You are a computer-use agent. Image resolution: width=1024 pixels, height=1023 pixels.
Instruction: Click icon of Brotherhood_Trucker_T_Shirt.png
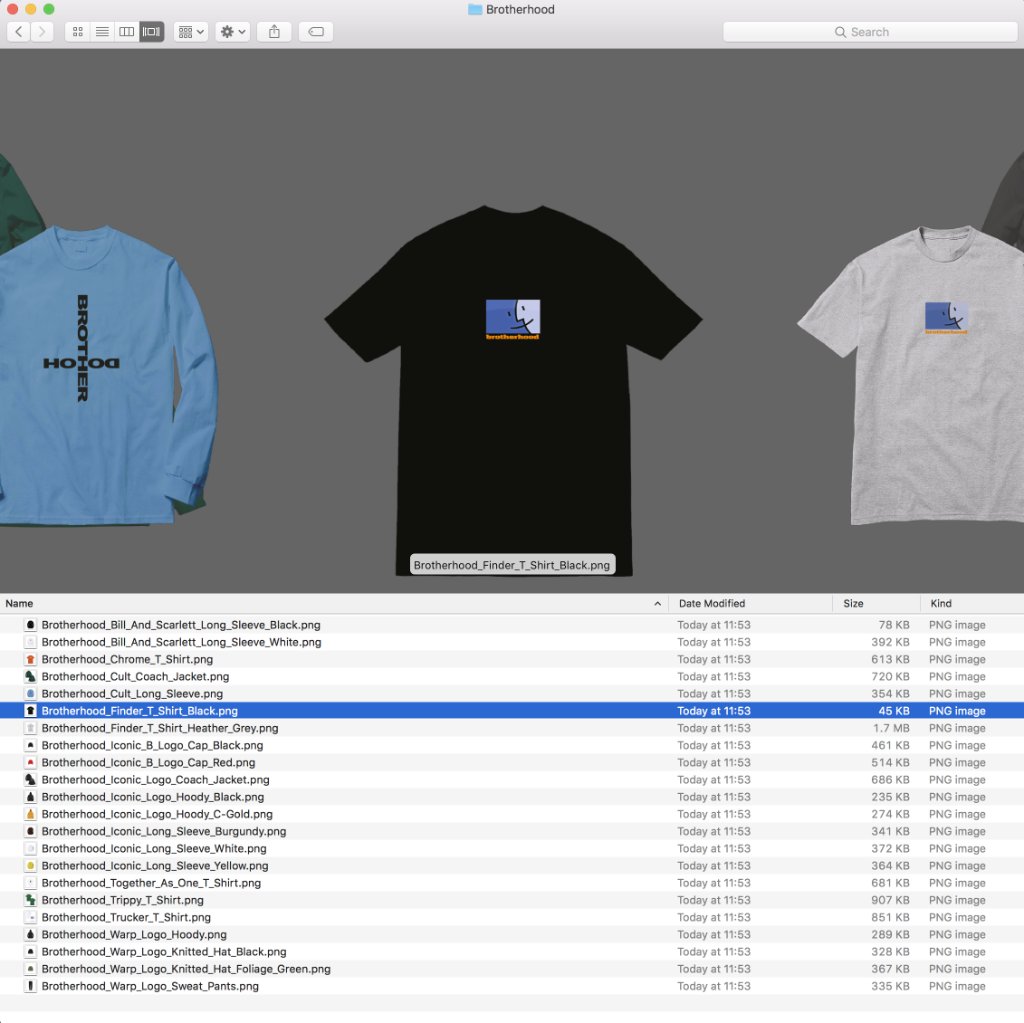click(x=30, y=917)
